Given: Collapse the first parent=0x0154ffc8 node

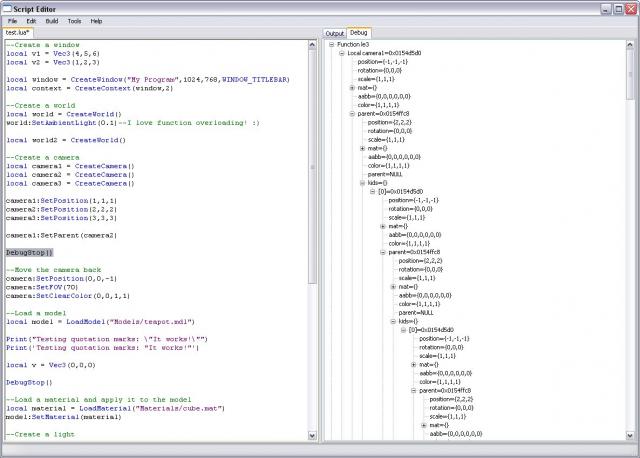Looking at the screenshot, I should pyautogui.click(x=352, y=113).
